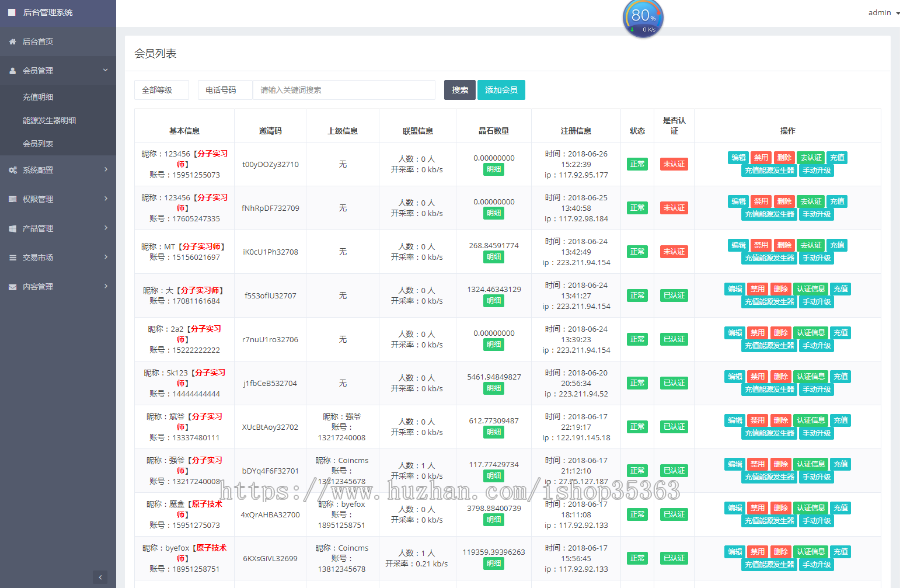The height and width of the screenshot is (588, 900).
Task: Click 编辑 for account 15951275073
Action: coord(735,508)
